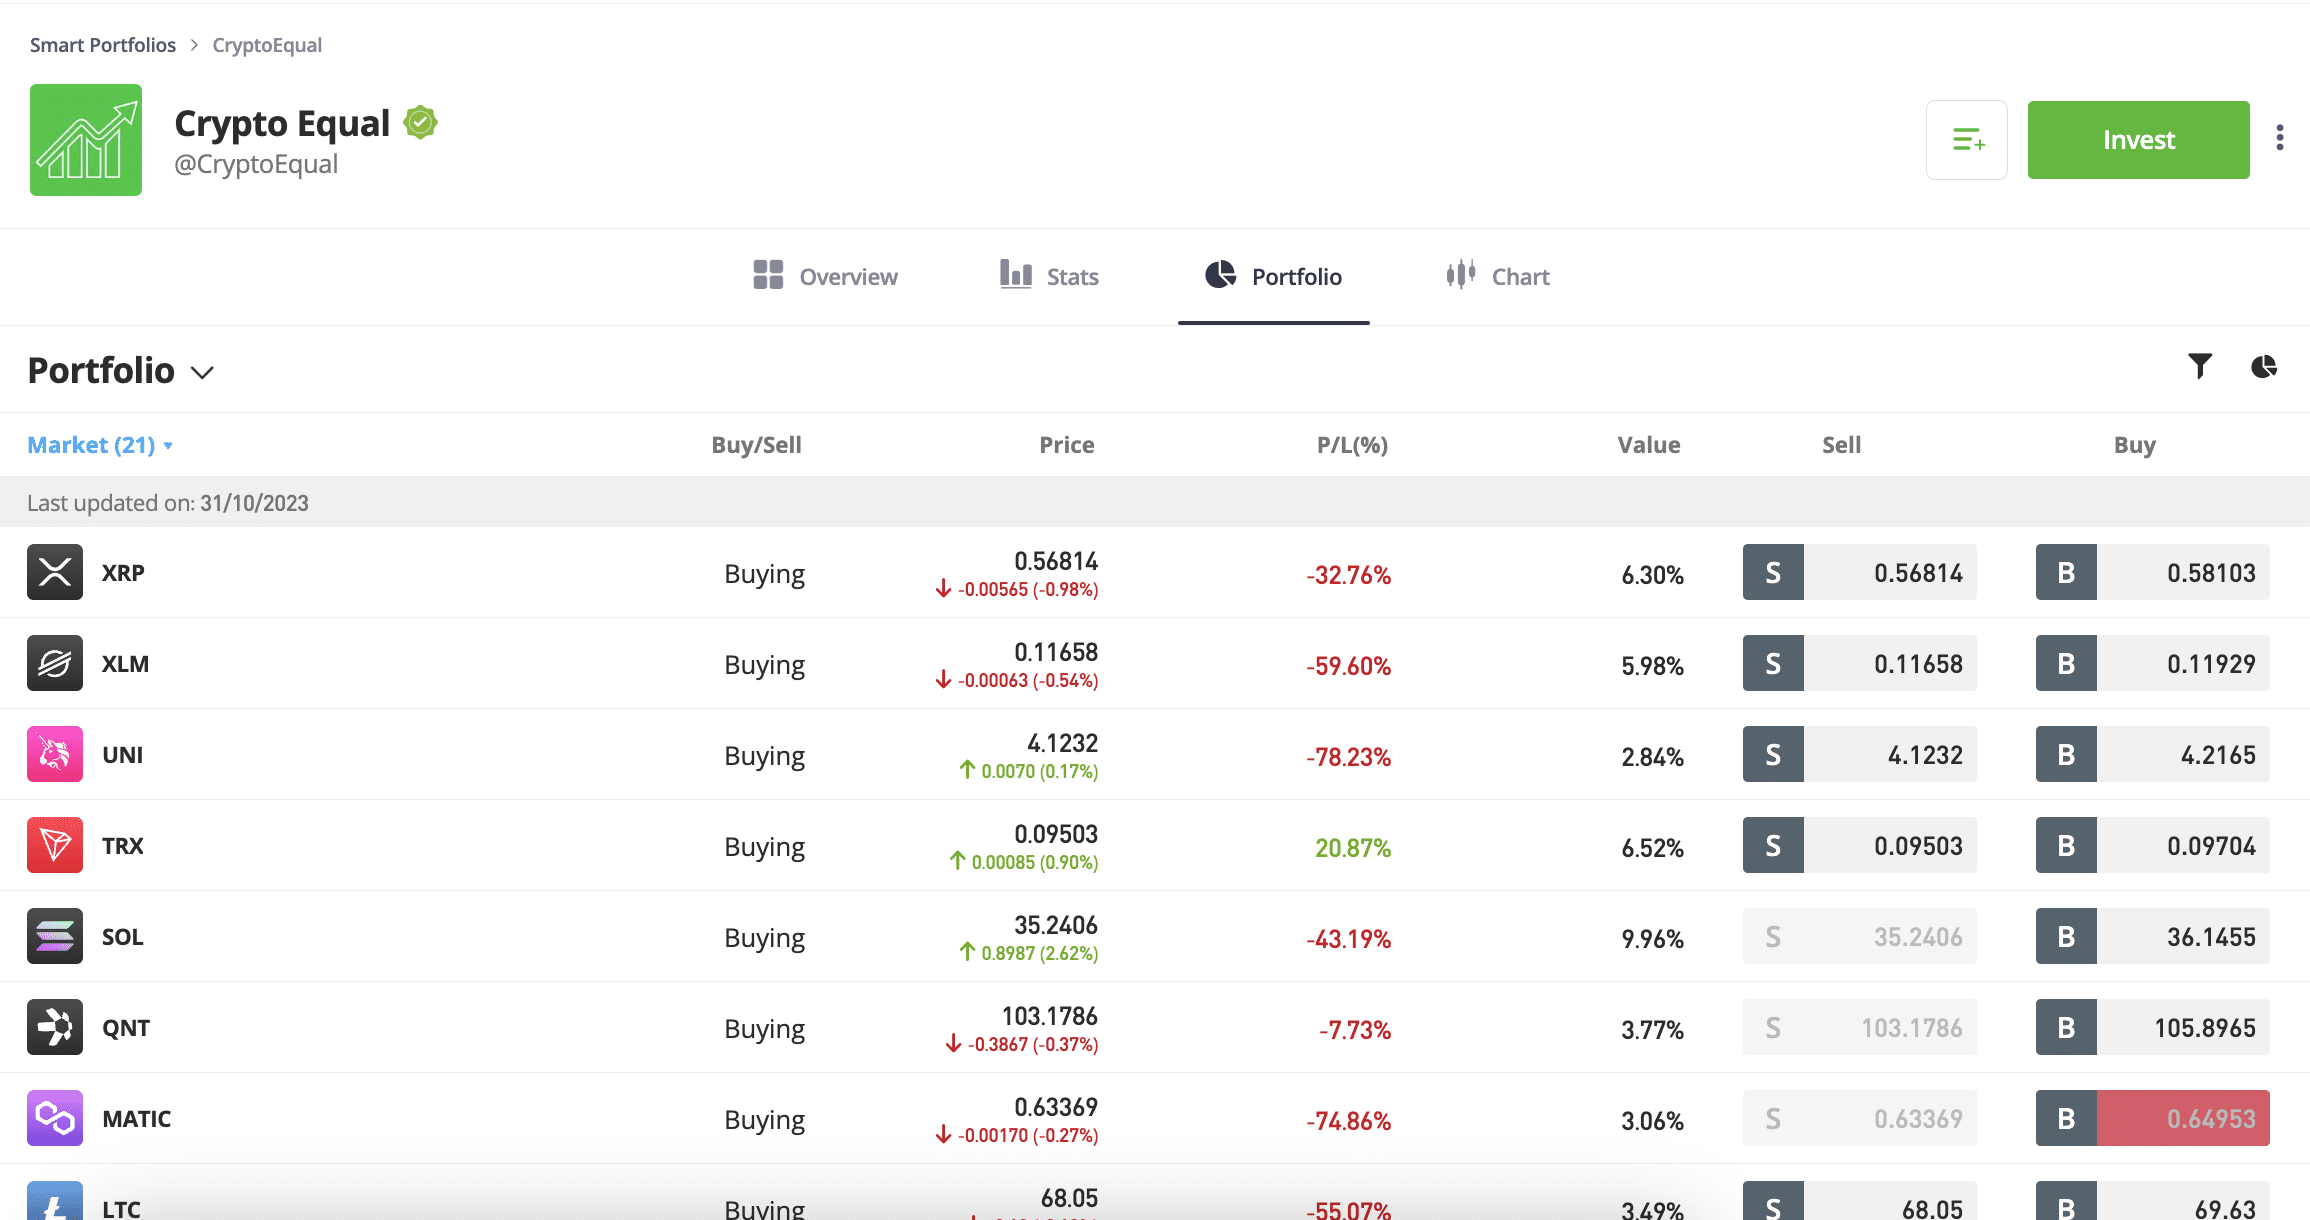This screenshot has width=2310, height=1220.
Task: Expand the Portfolio heading dropdown
Action: (x=121, y=371)
